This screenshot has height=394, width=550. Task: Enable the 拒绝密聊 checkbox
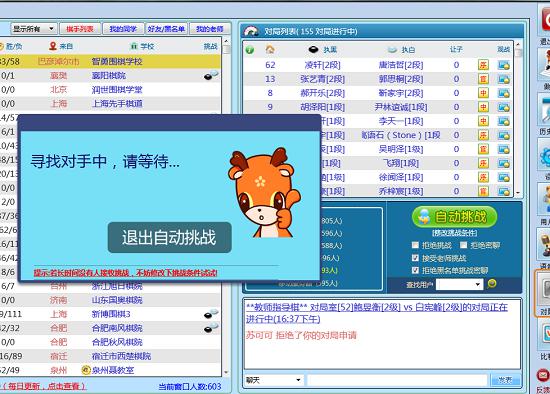463,245
